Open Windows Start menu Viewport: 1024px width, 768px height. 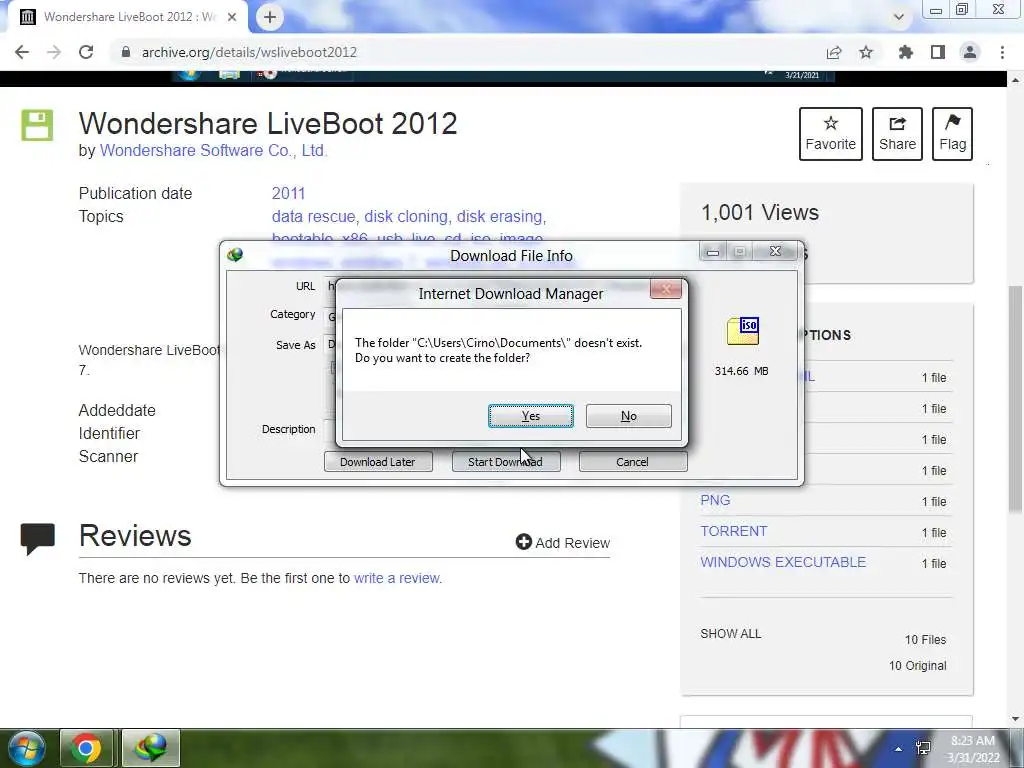coord(25,748)
